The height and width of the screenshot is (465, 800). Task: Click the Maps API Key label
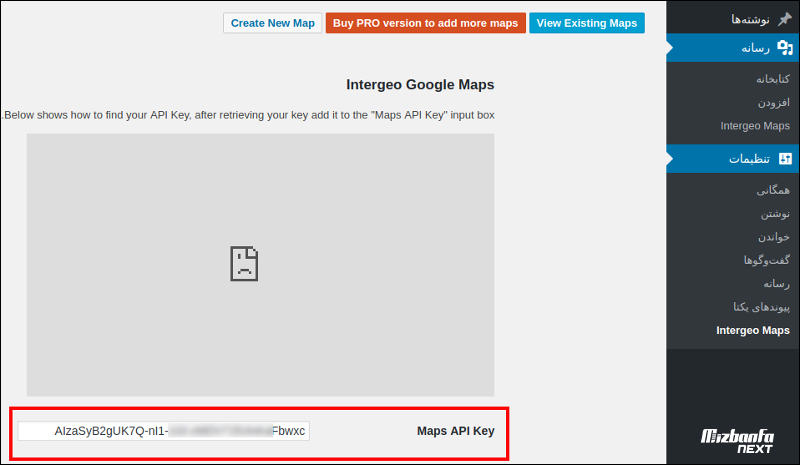click(x=456, y=431)
